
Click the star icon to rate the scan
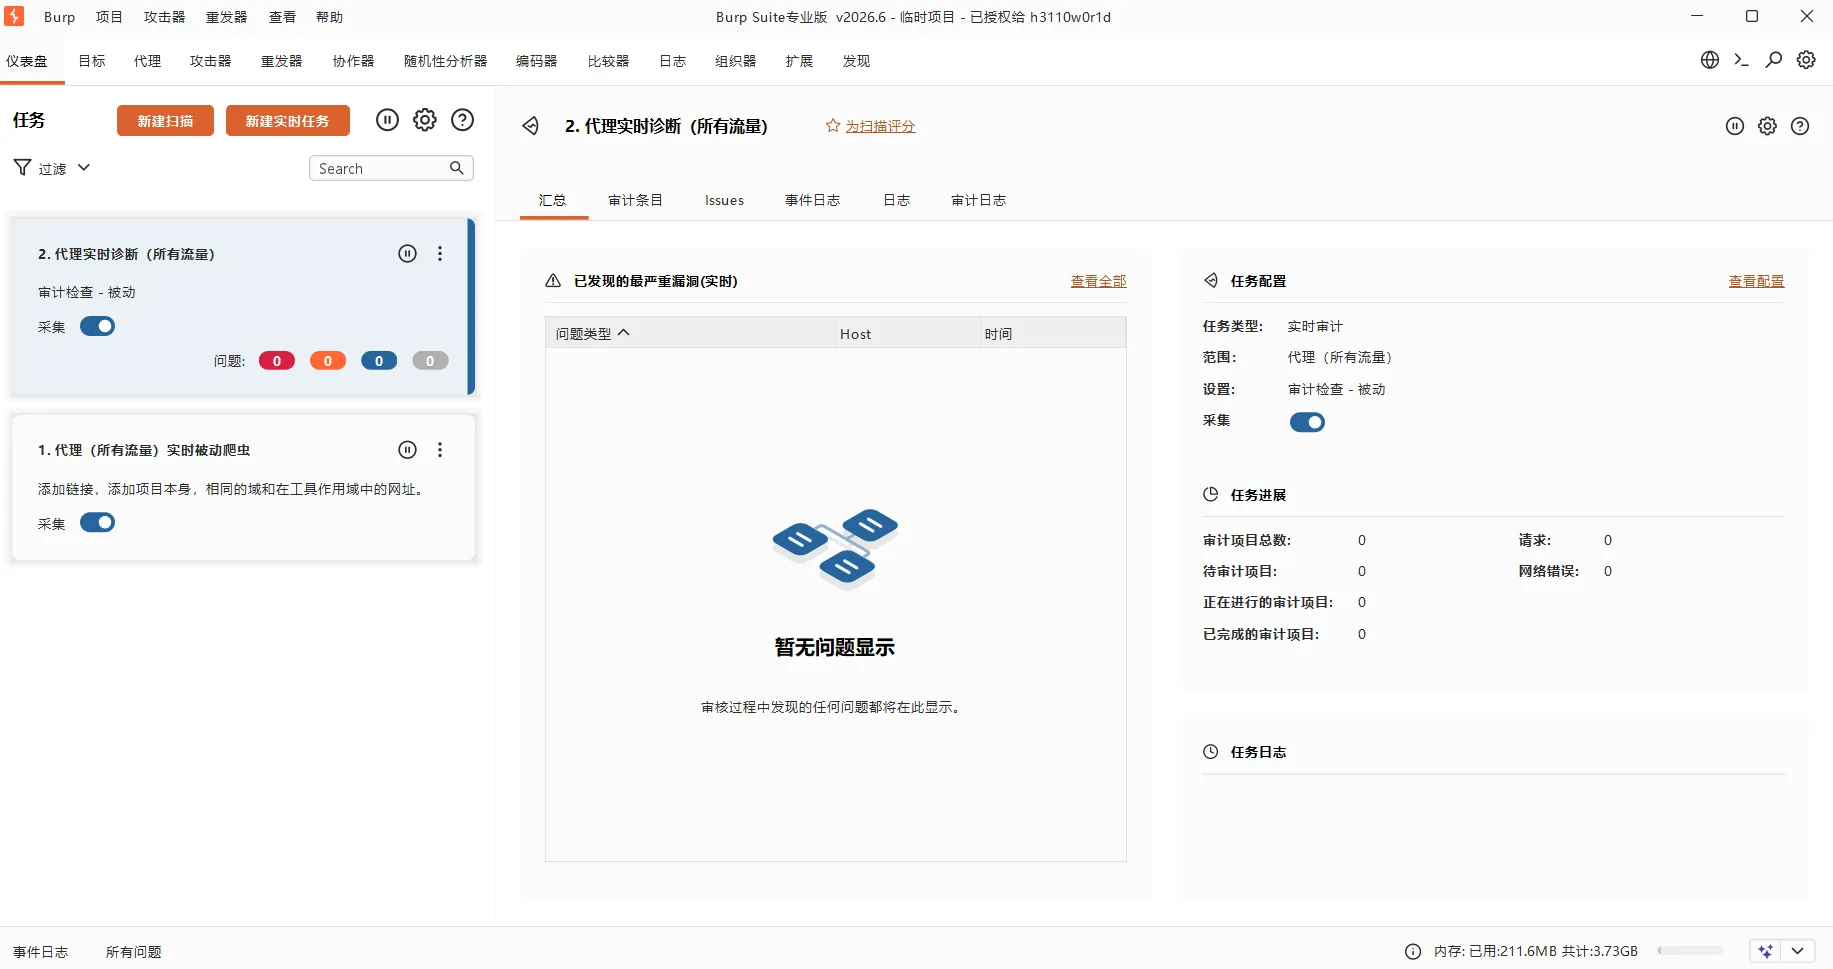(x=832, y=125)
